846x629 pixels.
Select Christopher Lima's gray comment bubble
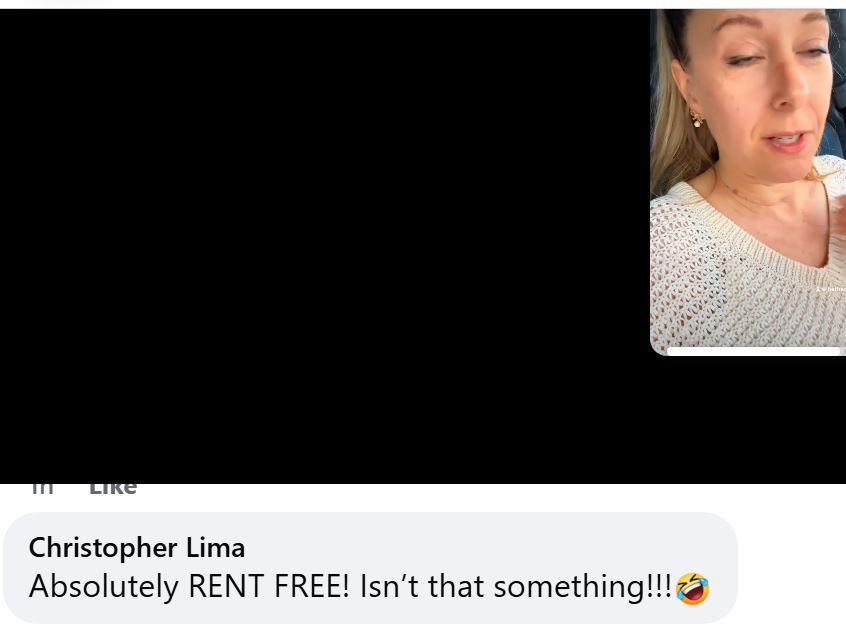point(370,568)
